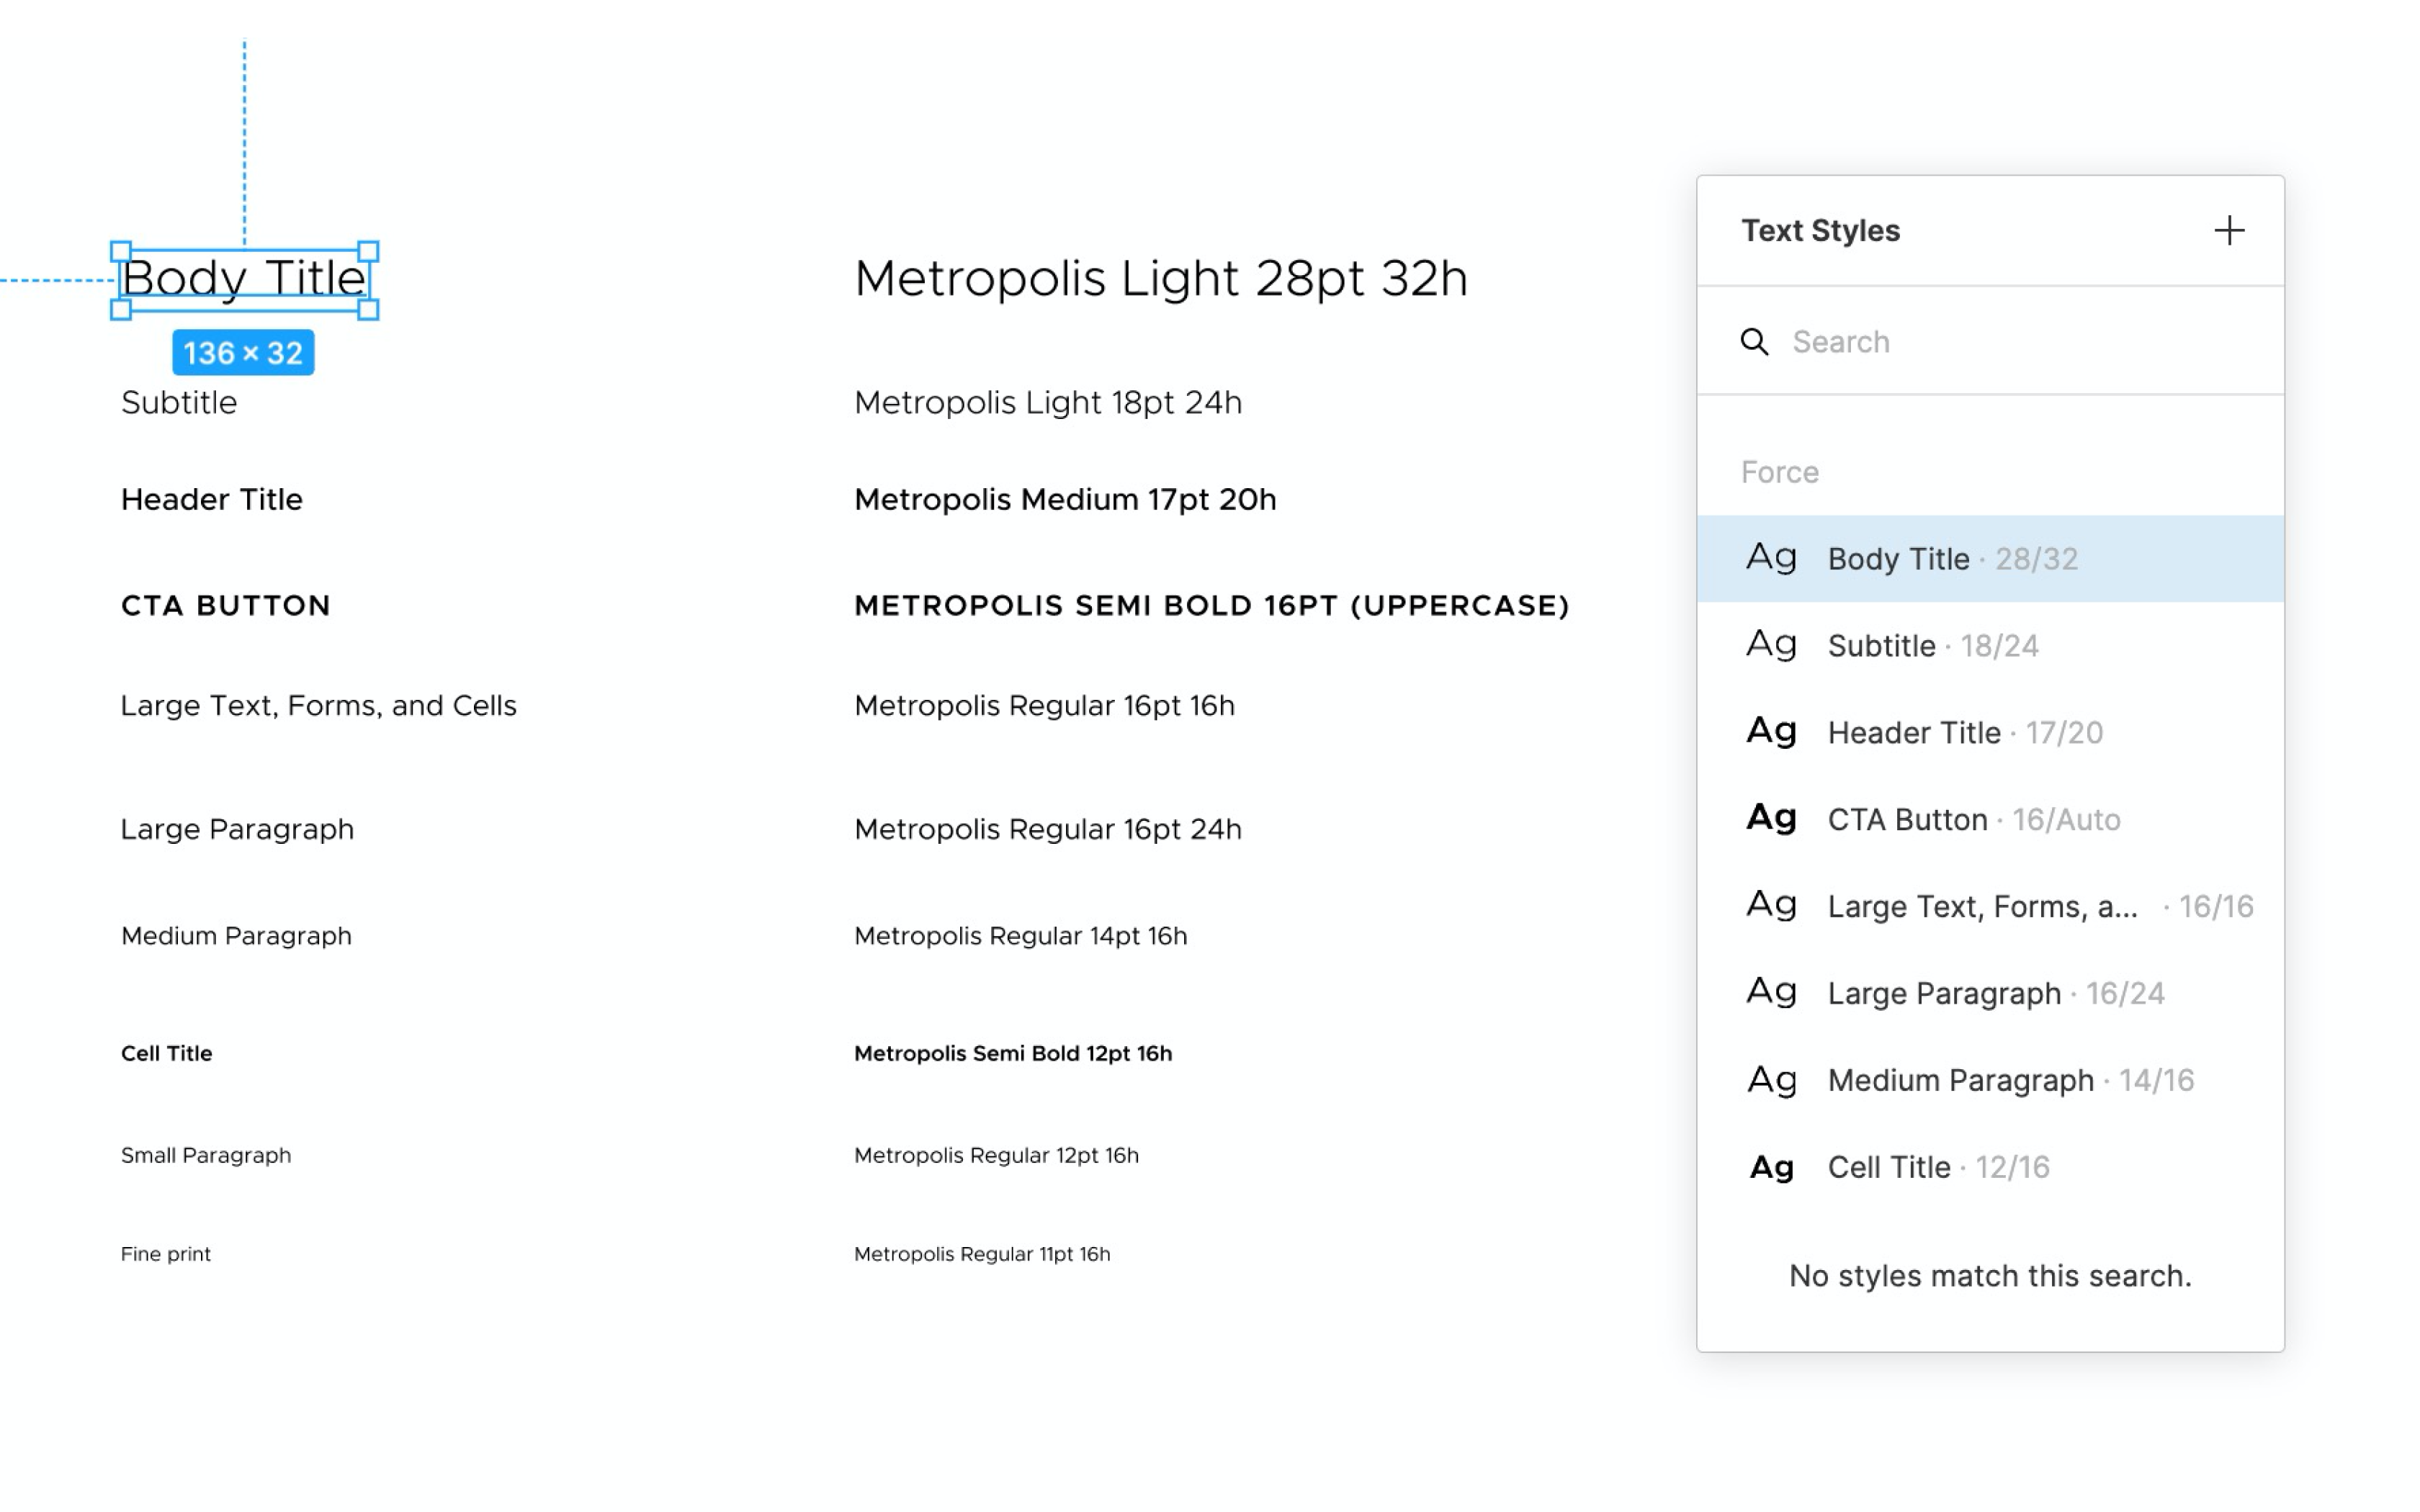Click the Ag preview beside Cell Title
This screenshot has width=2420, height=1512.
coord(1771,1168)
